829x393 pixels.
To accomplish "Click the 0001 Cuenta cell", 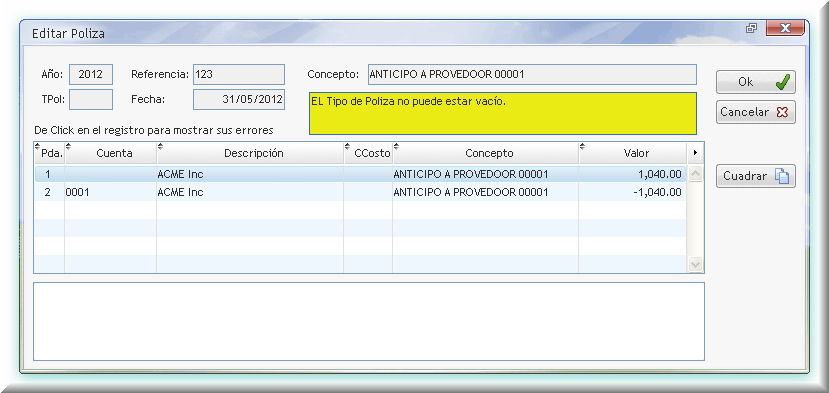I will (x=110, y=193).
